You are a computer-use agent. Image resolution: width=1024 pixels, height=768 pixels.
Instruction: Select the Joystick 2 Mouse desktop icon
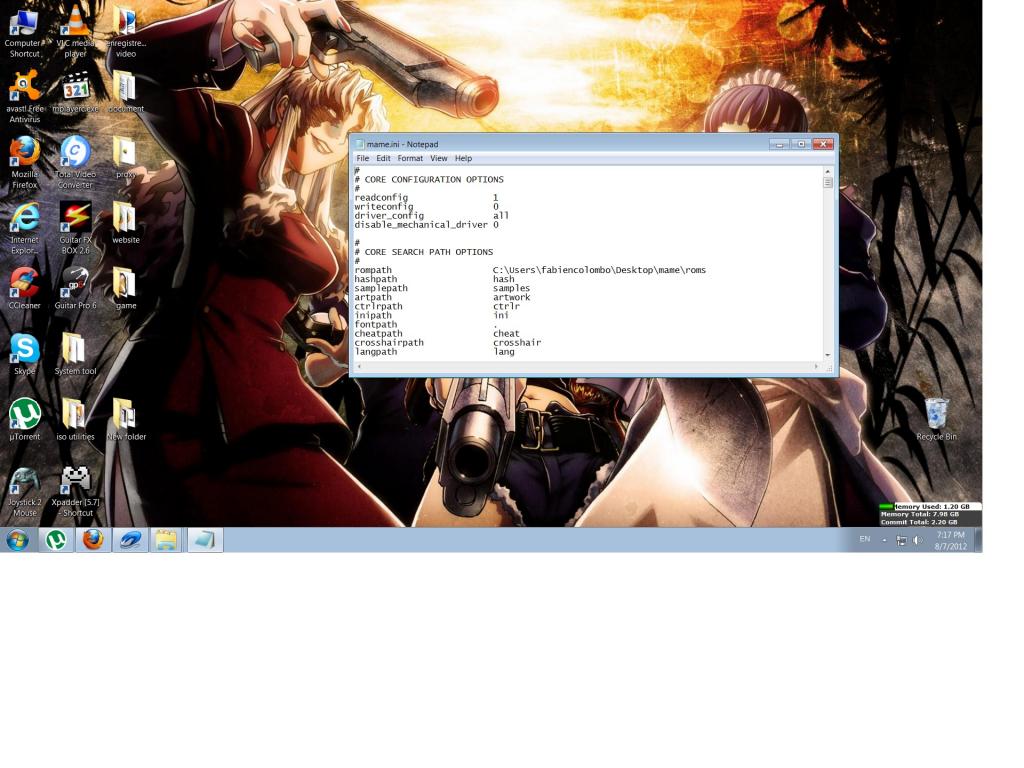[24, 491]
